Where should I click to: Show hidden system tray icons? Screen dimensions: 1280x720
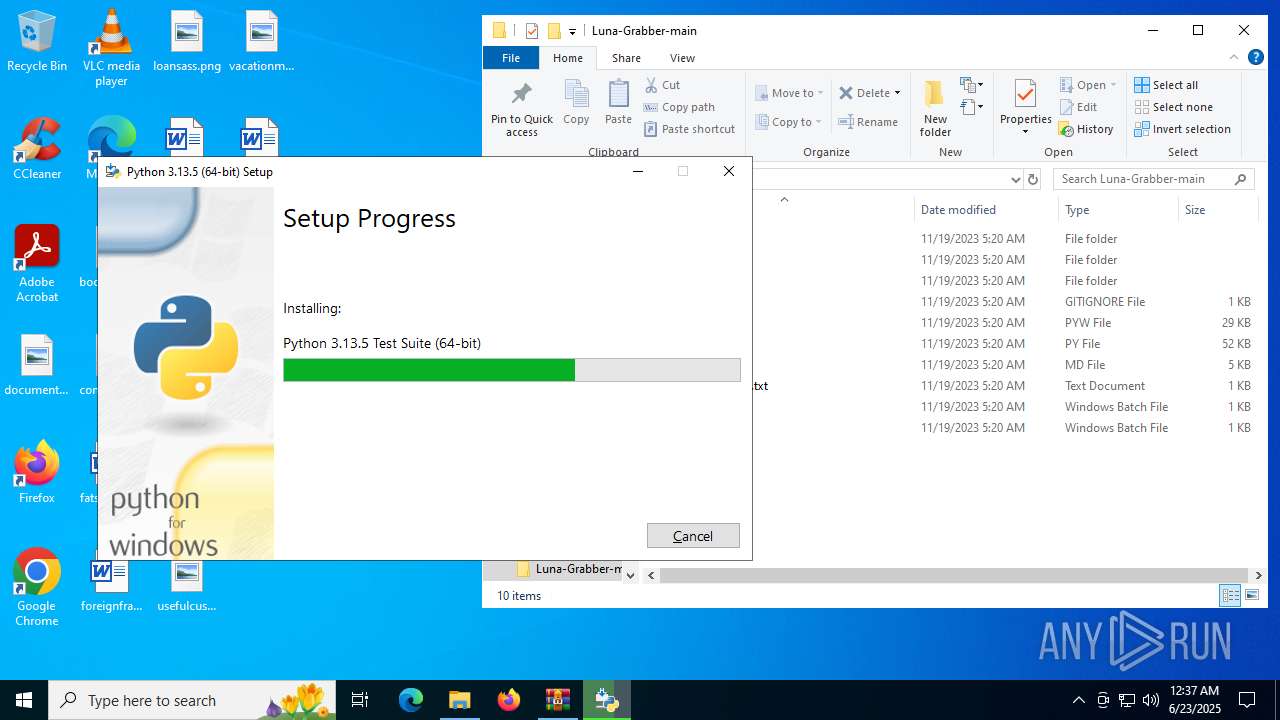coord(1078,700)
